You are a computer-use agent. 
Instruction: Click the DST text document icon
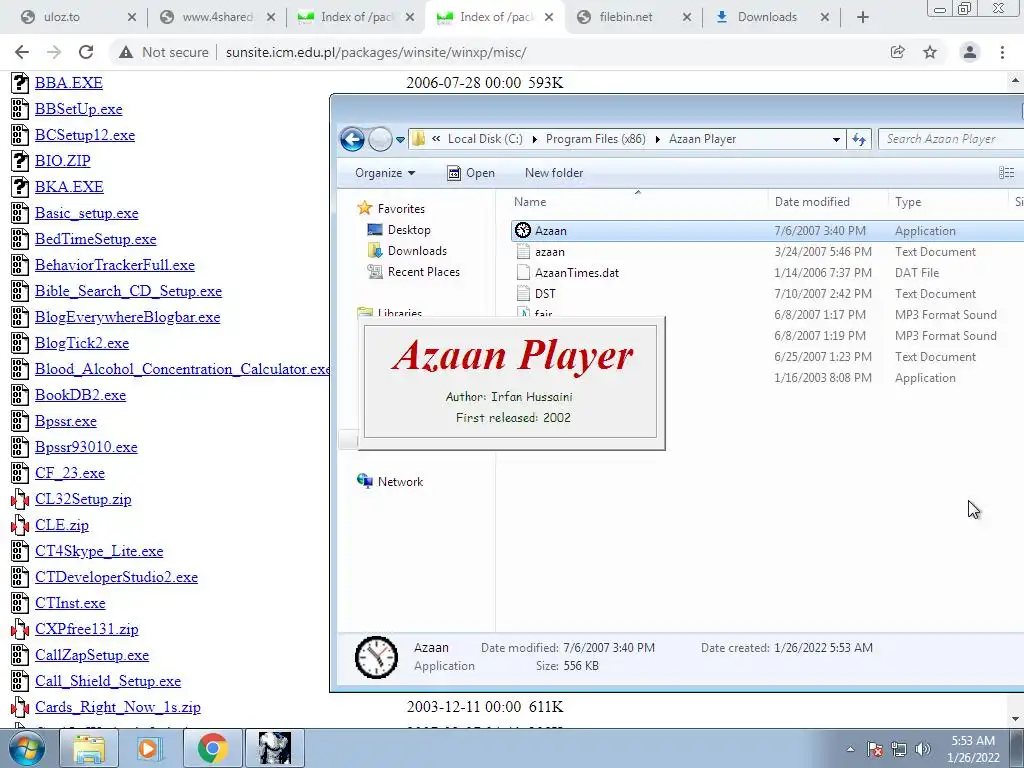pyautogui.click(x=522, y=293)
